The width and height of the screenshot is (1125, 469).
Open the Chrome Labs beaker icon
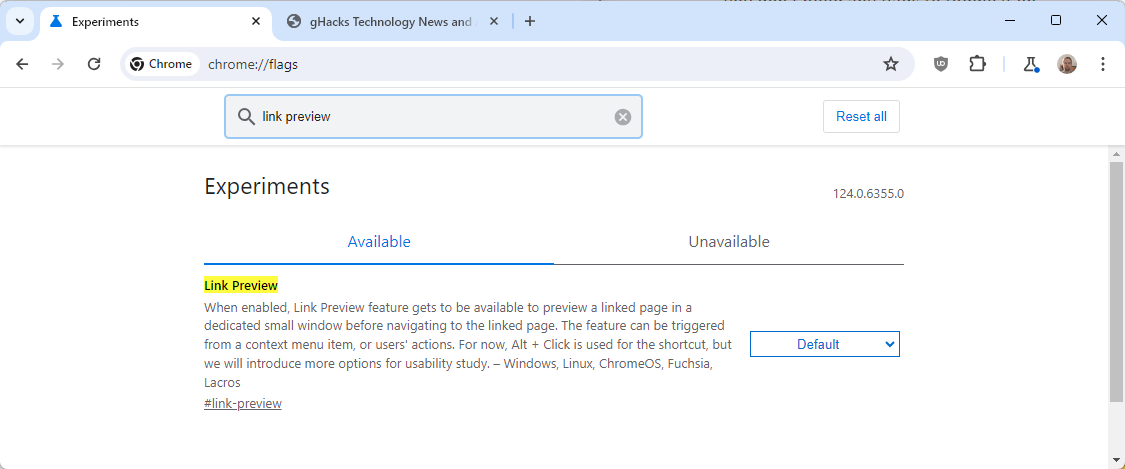[1030, 64]
